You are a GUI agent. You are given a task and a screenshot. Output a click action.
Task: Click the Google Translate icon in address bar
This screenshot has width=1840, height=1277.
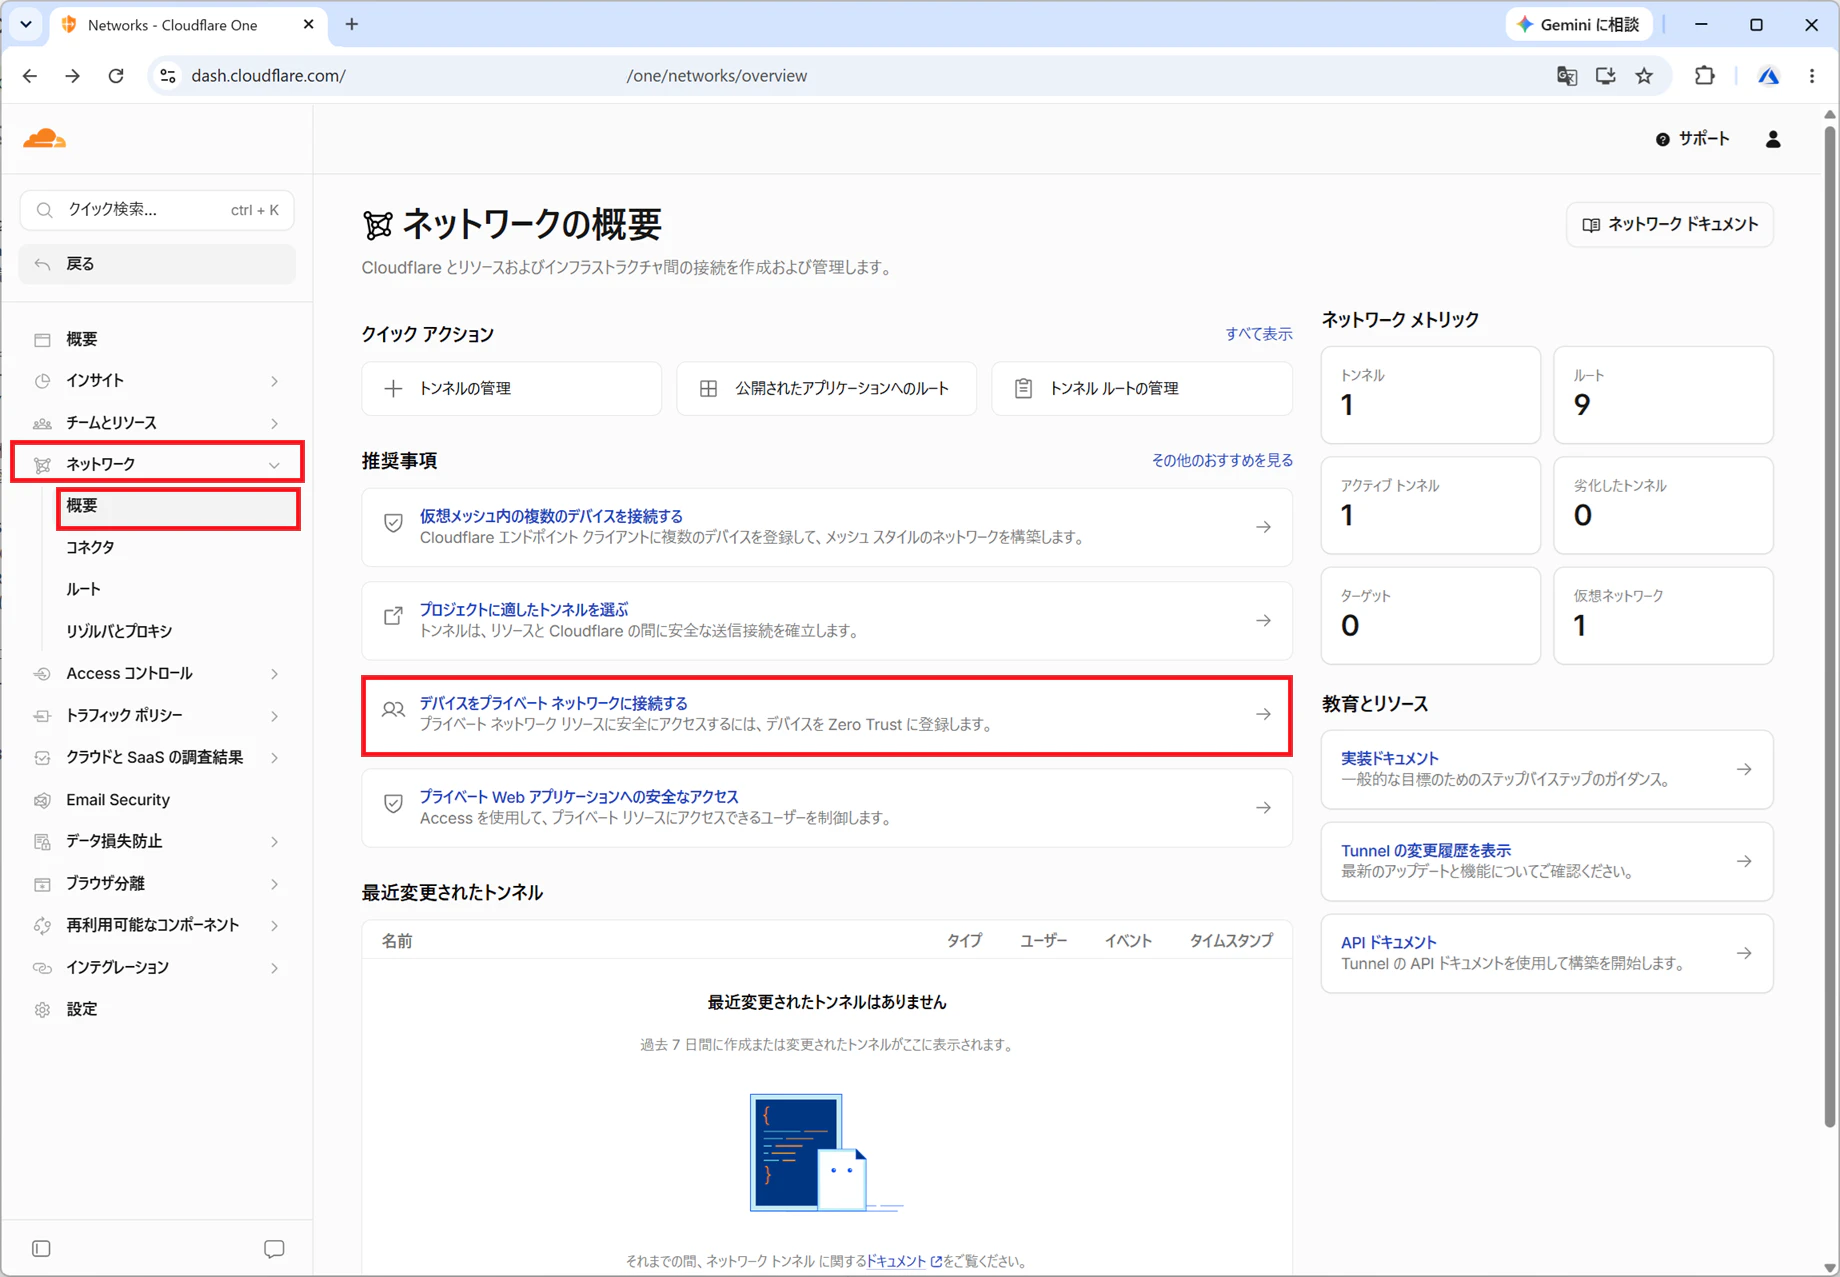click(x=1567, y=76)
